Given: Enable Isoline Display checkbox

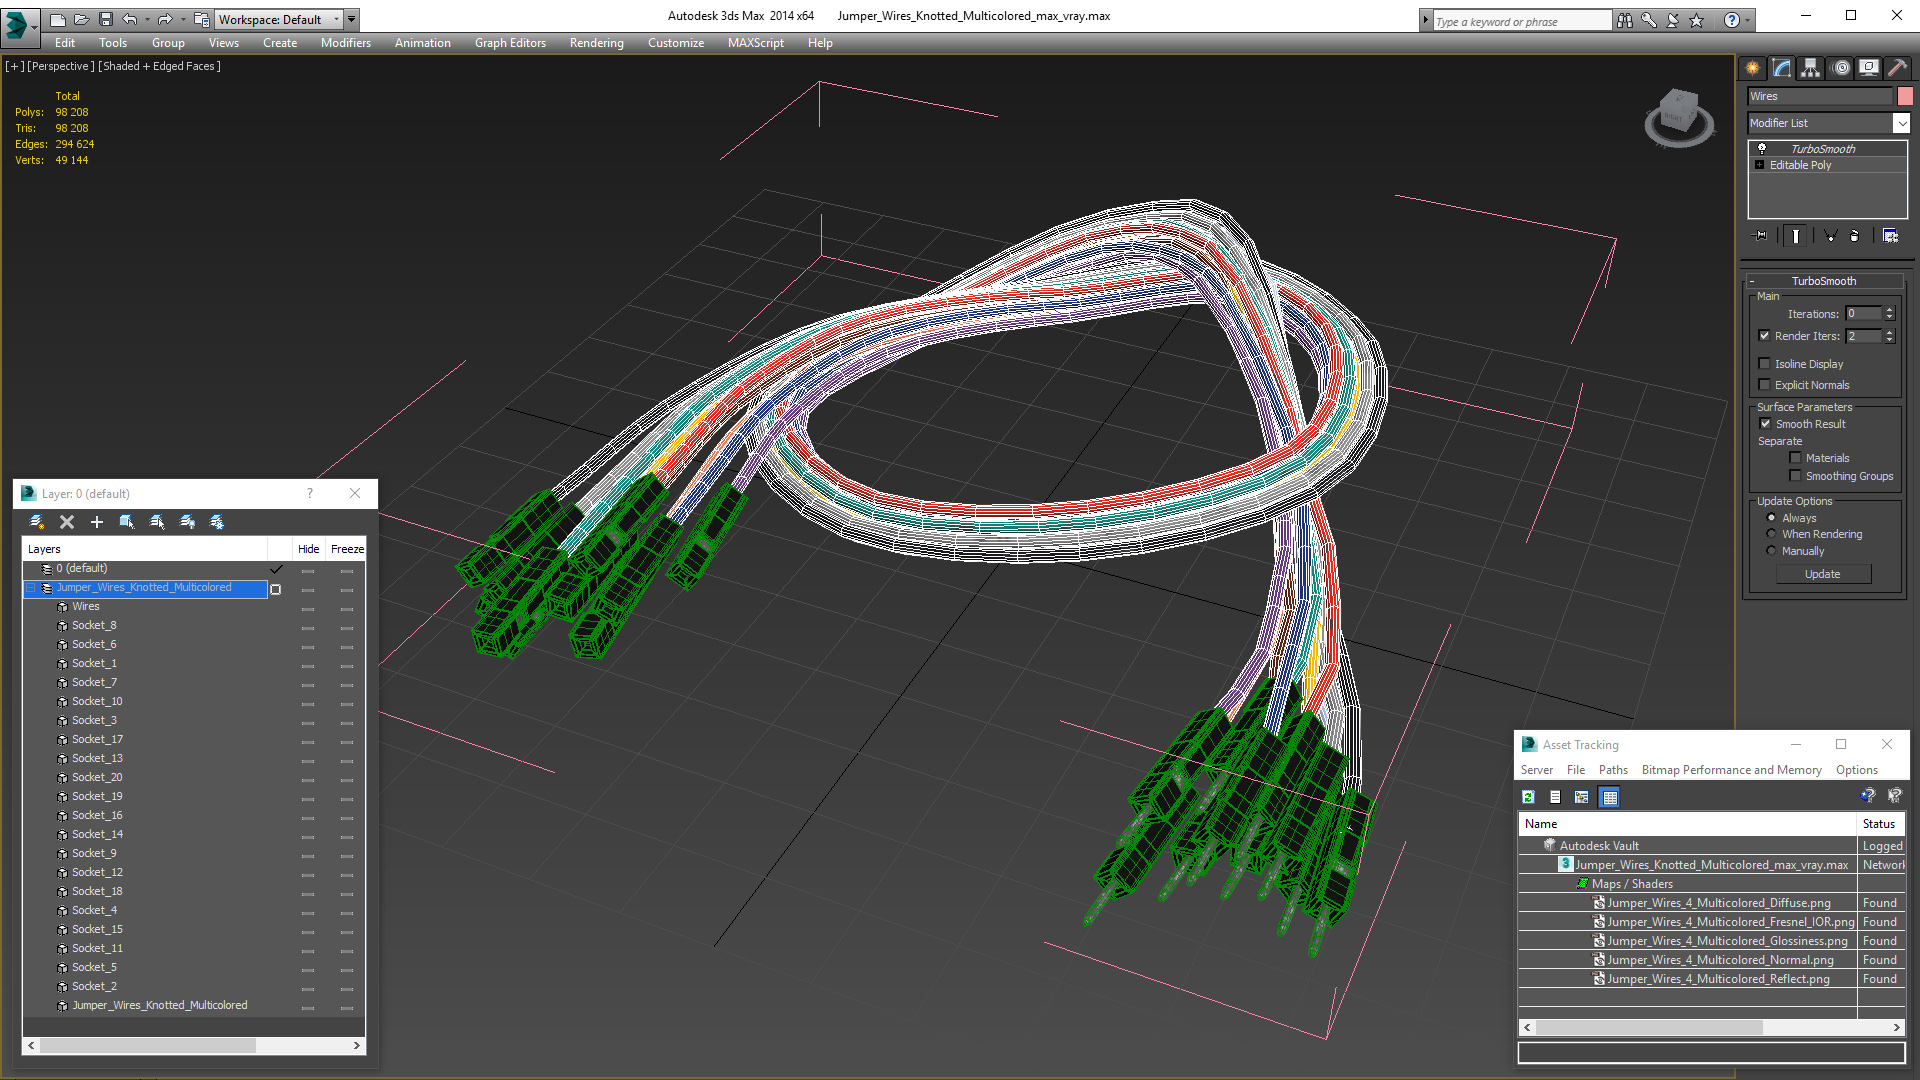Looking at the screenshot, I should pyautogui.click(x=1765, y=364).
